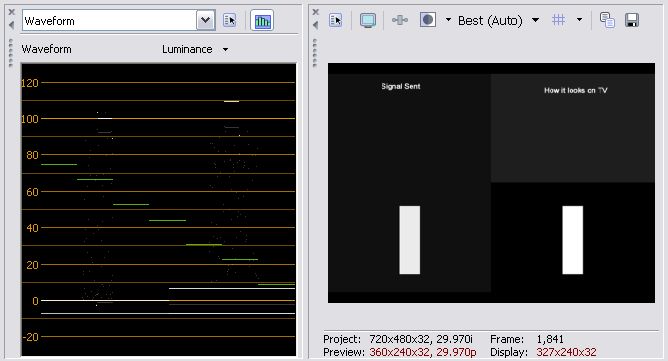Image resolution: width=668 pixels, height=361 pixels.
Task: Toggle split screen view button
Action: [x=428, y=20]
